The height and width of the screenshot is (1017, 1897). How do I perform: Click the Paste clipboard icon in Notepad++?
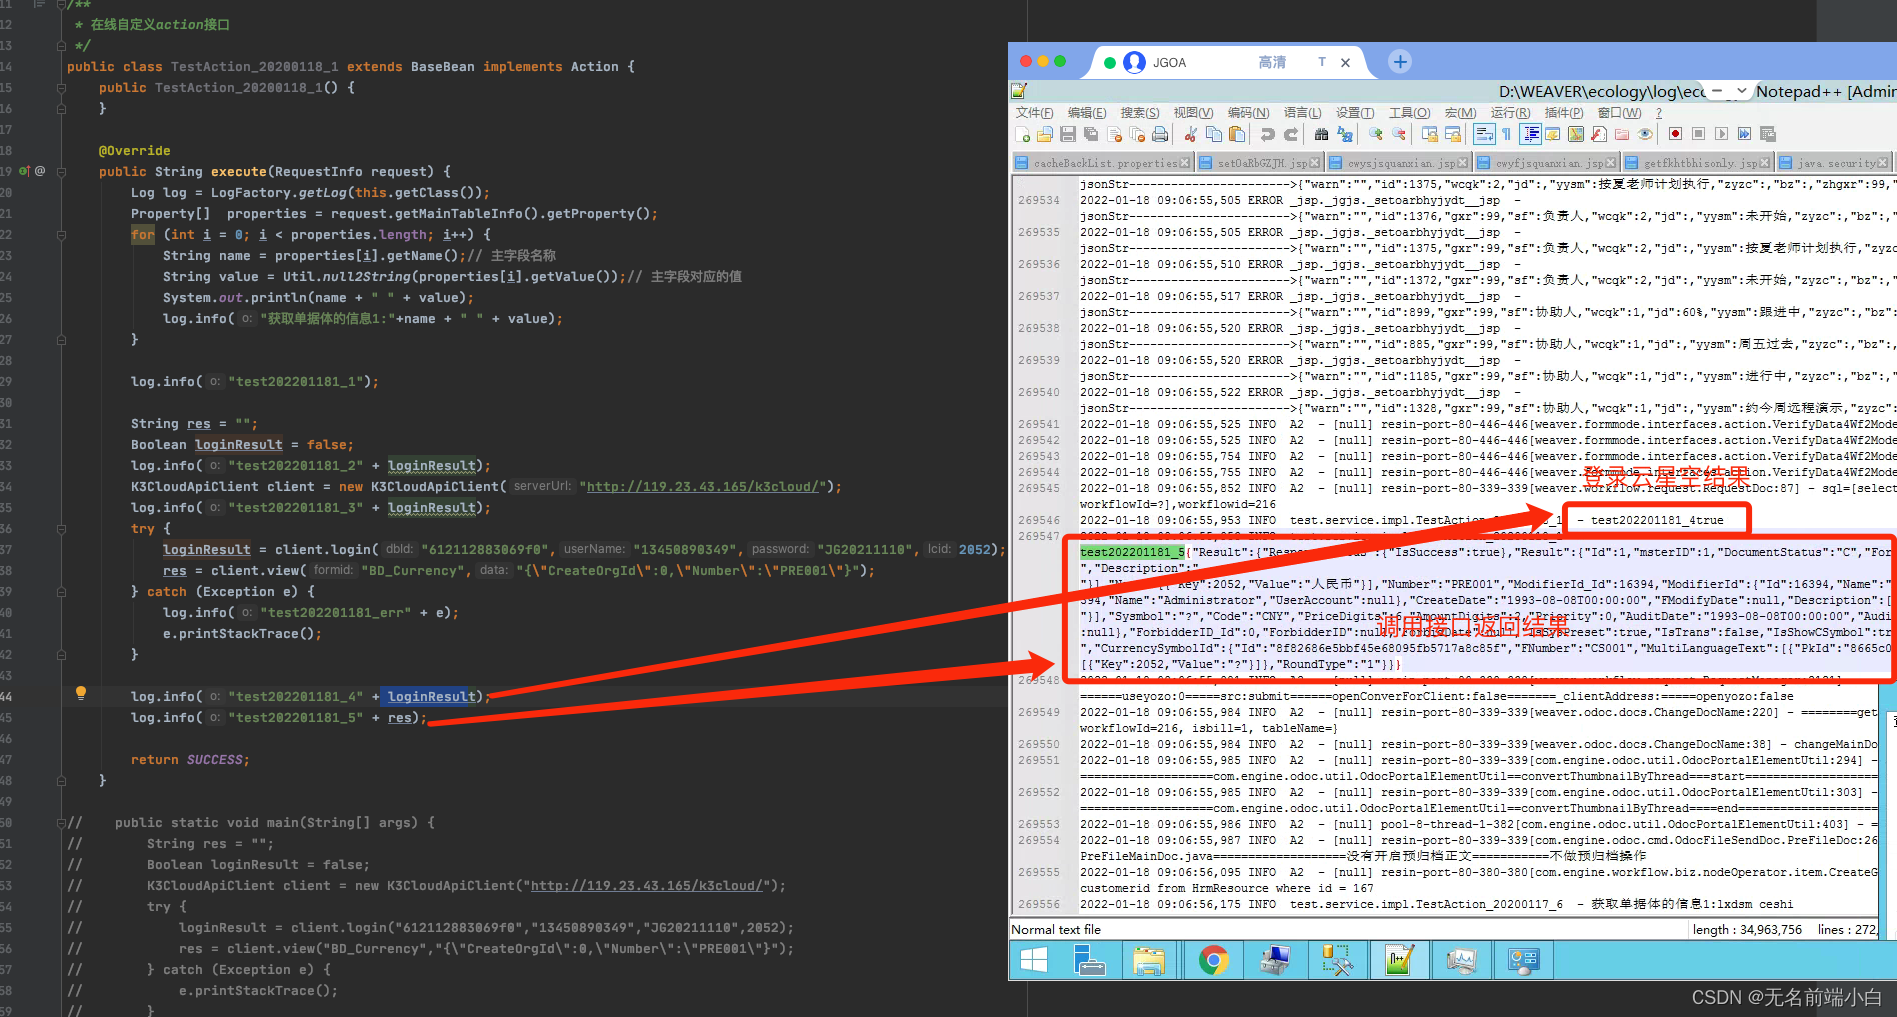click(1237, 134)
